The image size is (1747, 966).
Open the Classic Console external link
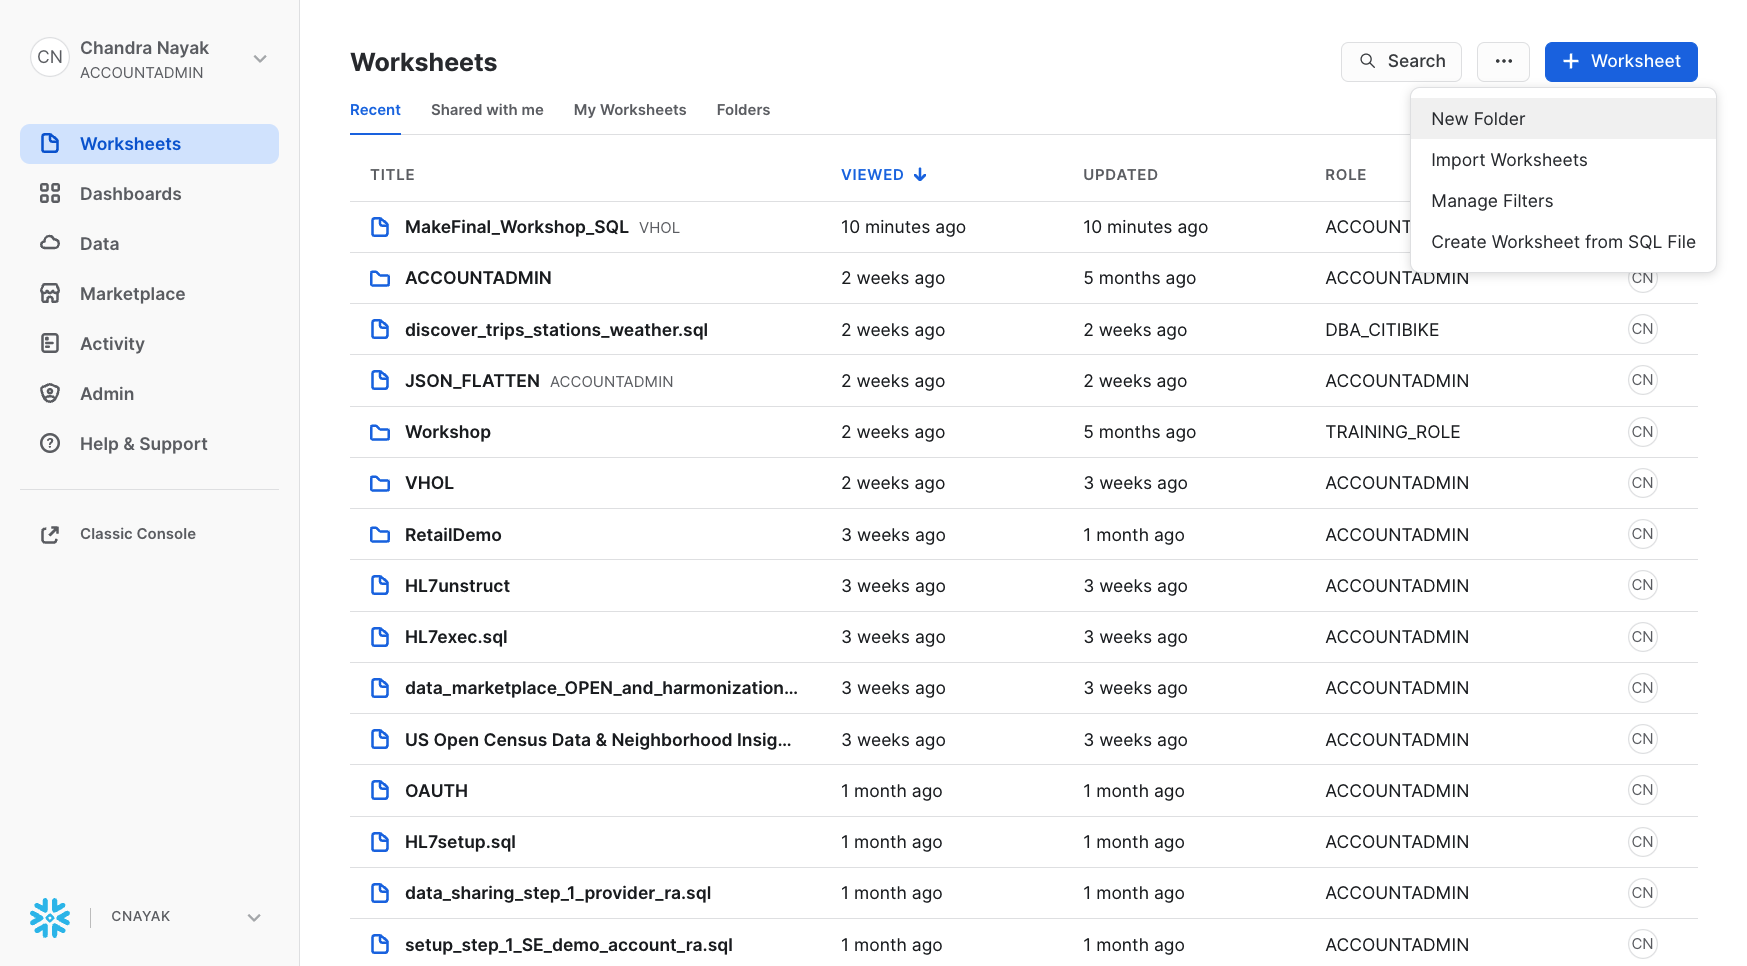coord(137,534)
